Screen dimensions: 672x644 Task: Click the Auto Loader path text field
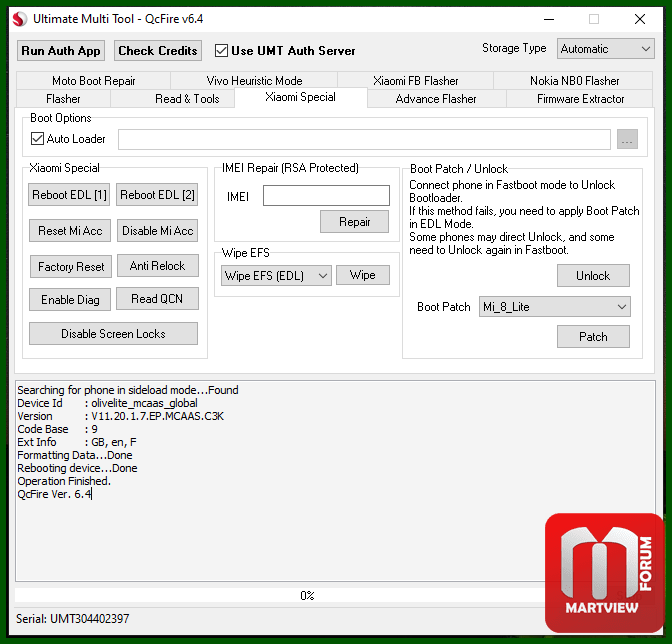364,140
